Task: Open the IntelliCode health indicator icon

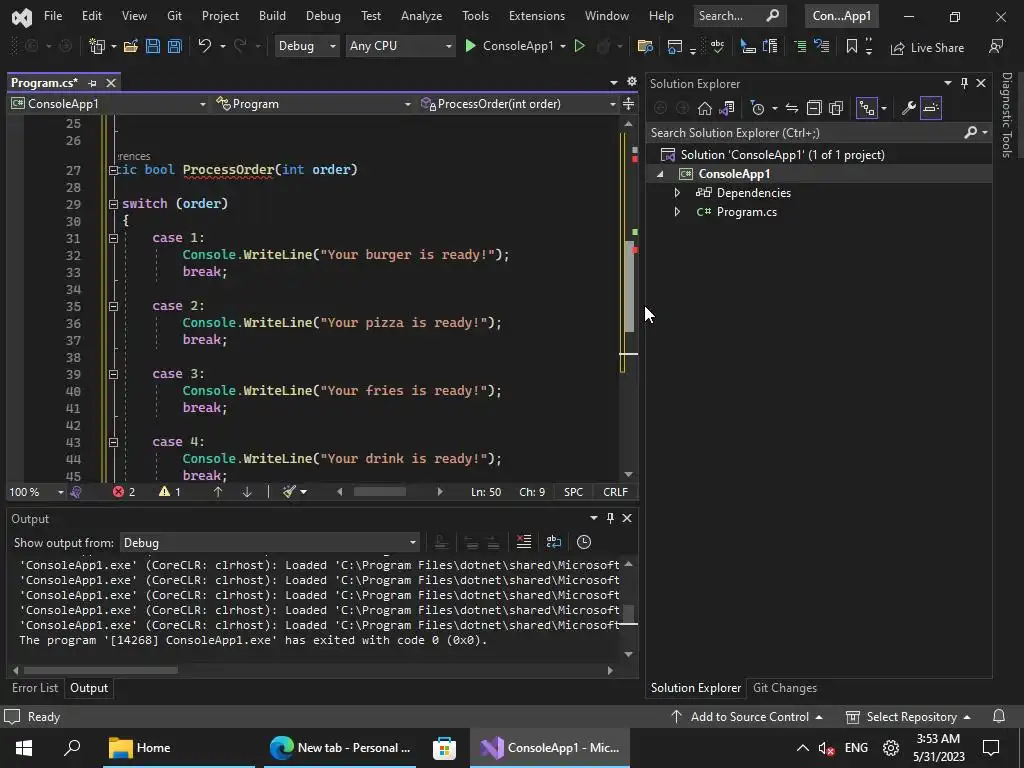Action: tap(76, 492)
